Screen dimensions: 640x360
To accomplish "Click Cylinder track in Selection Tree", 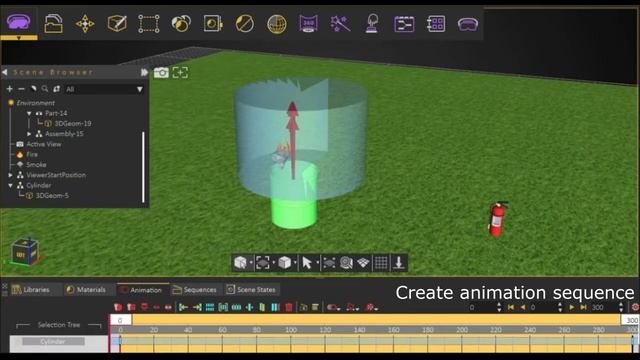I will (x=53, y=341).
